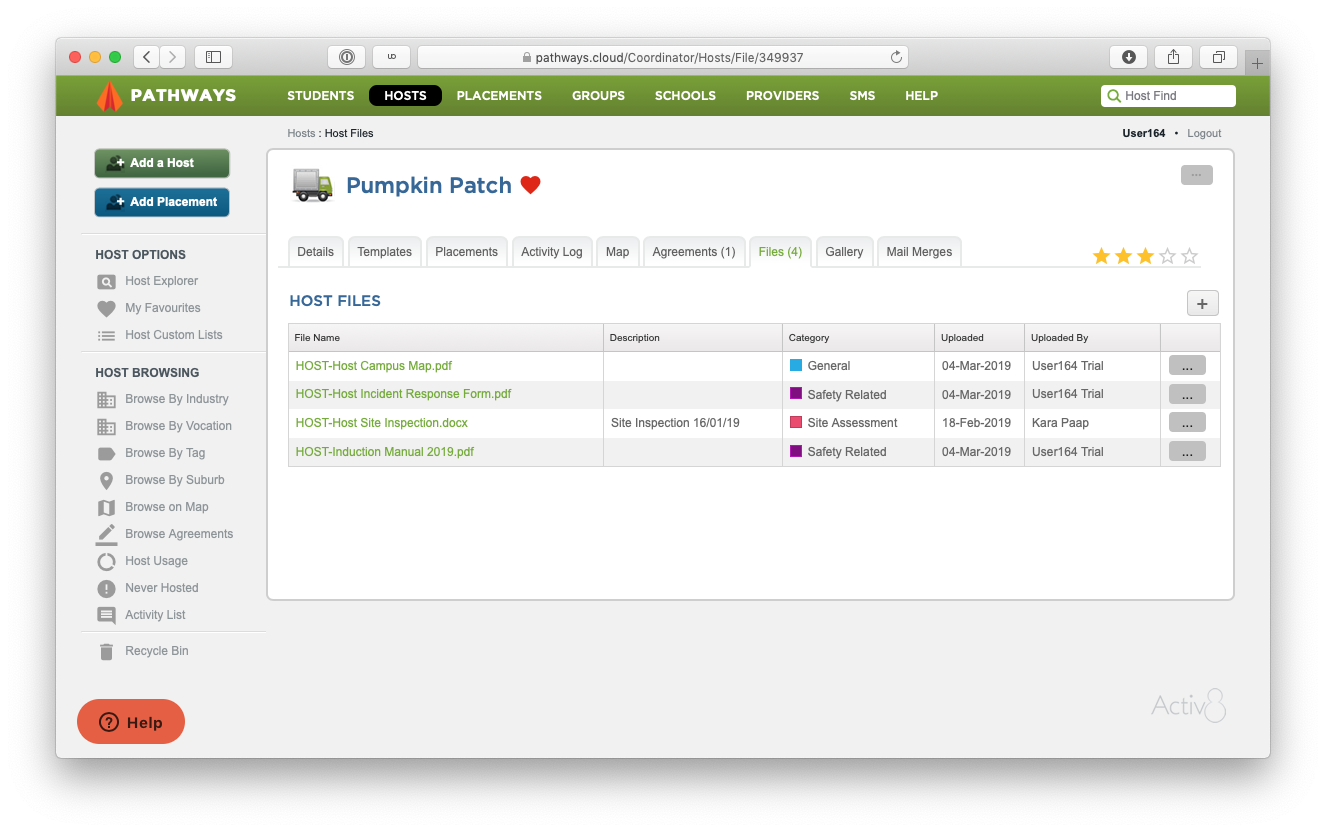Open the Recycle Bin
The image size is (1326, 832).
156,651
